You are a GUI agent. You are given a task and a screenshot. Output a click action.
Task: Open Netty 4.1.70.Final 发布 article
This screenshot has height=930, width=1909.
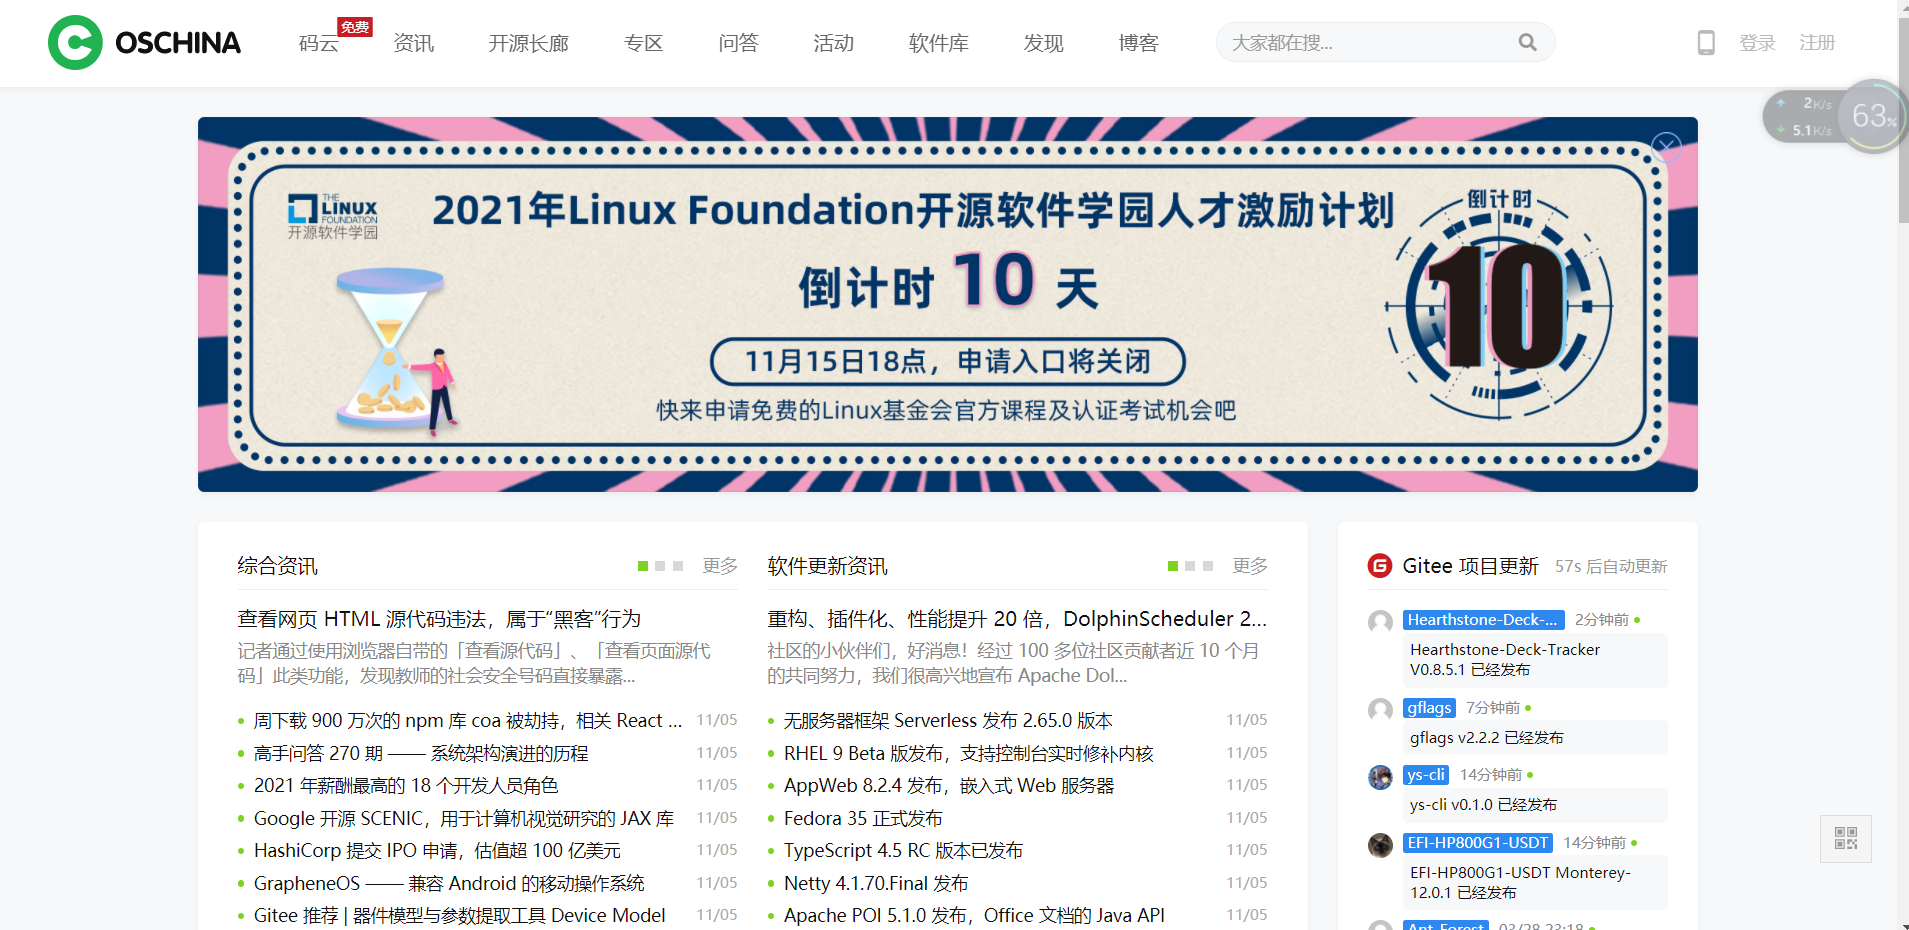tap(876, 884)
